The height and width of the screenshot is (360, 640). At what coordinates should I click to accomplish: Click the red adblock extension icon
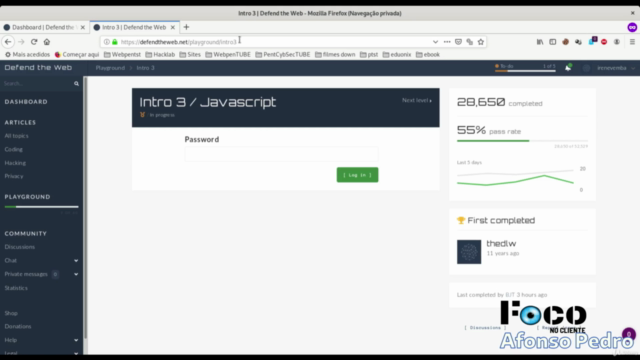604,42
